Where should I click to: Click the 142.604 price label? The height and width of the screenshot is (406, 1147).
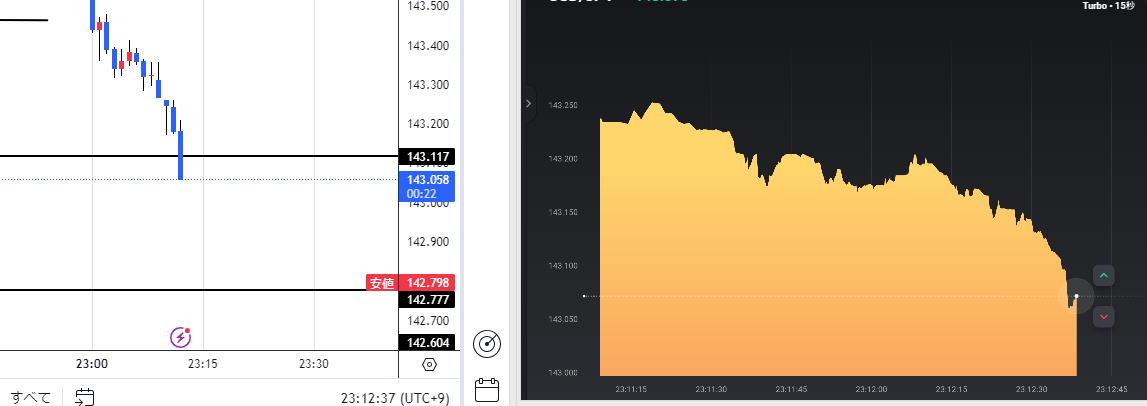[x=427, y=343]
